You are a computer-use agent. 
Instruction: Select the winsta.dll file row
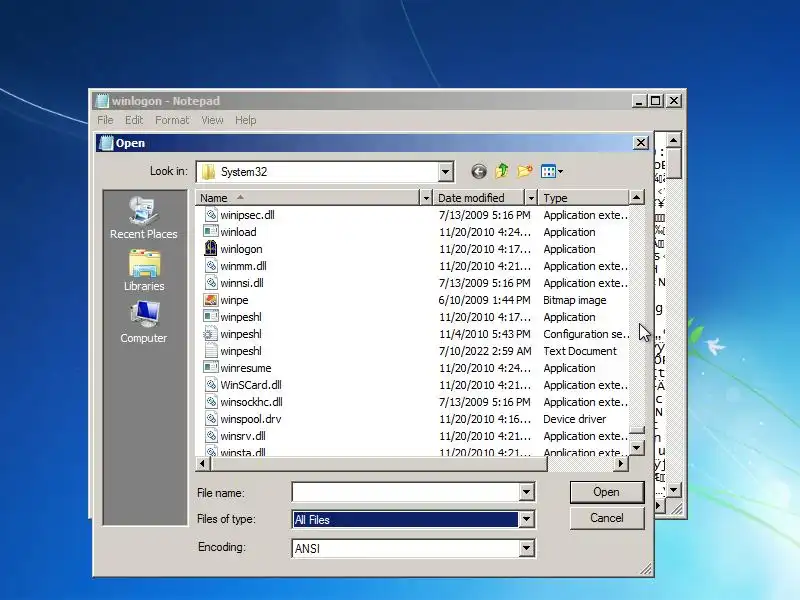[412, 452]
